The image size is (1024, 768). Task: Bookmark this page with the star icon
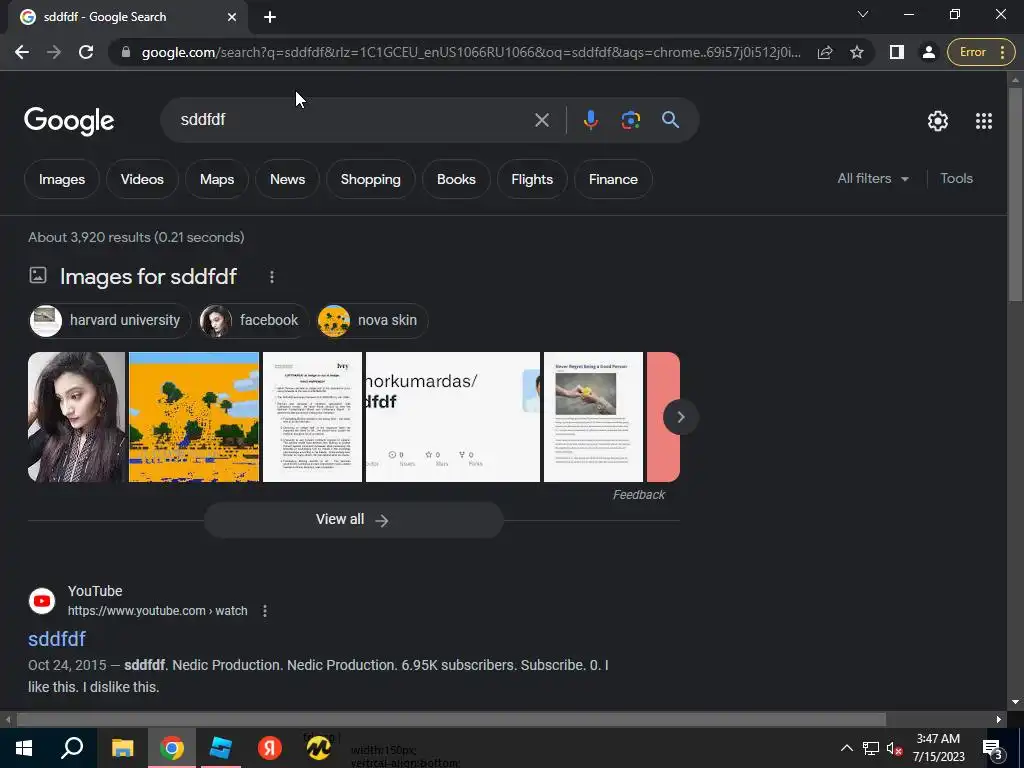pyautogui.click(x=857, y=52)
